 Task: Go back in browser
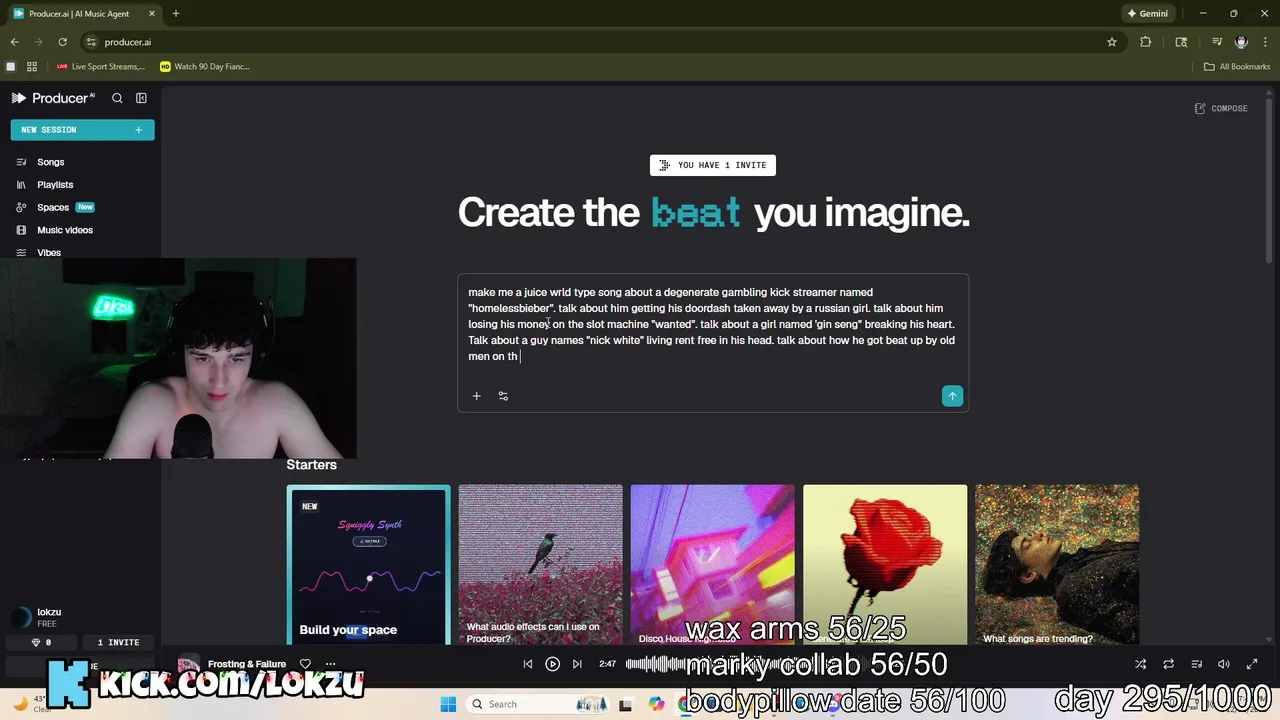(x=15, y=42)
